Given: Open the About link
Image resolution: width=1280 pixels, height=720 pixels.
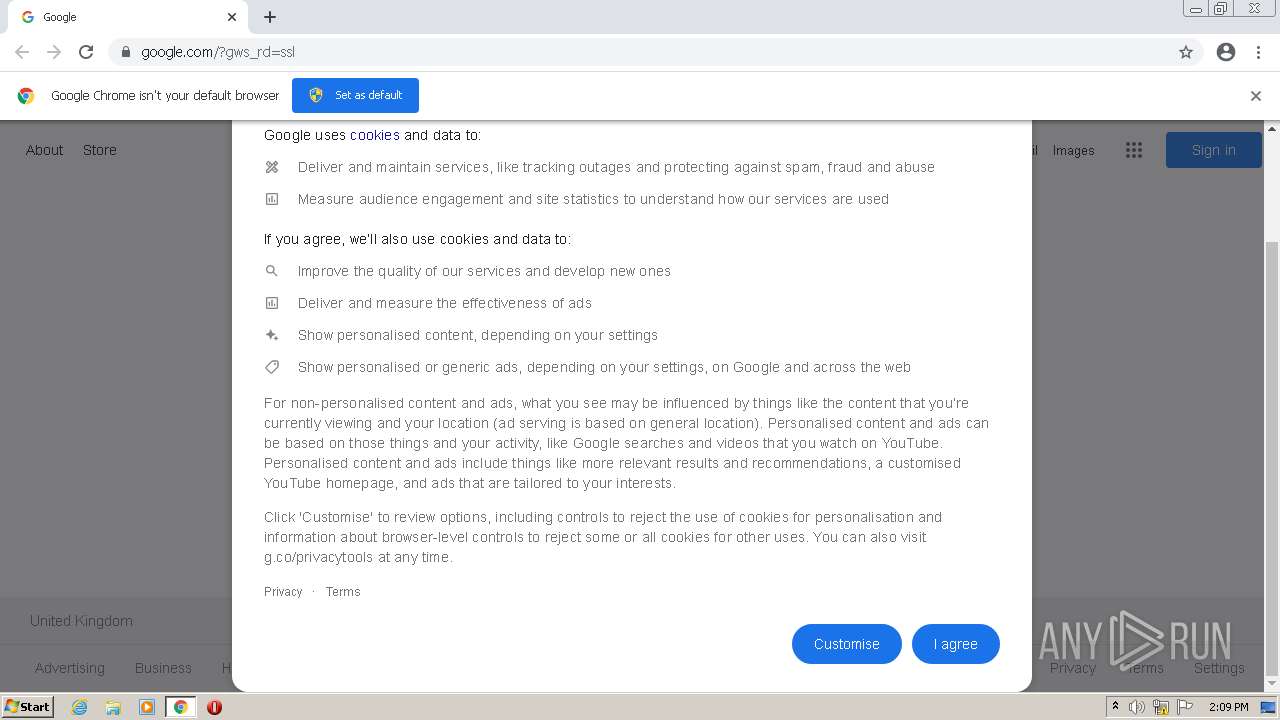Looking at the screenshot, I should (x=44, y=150).
